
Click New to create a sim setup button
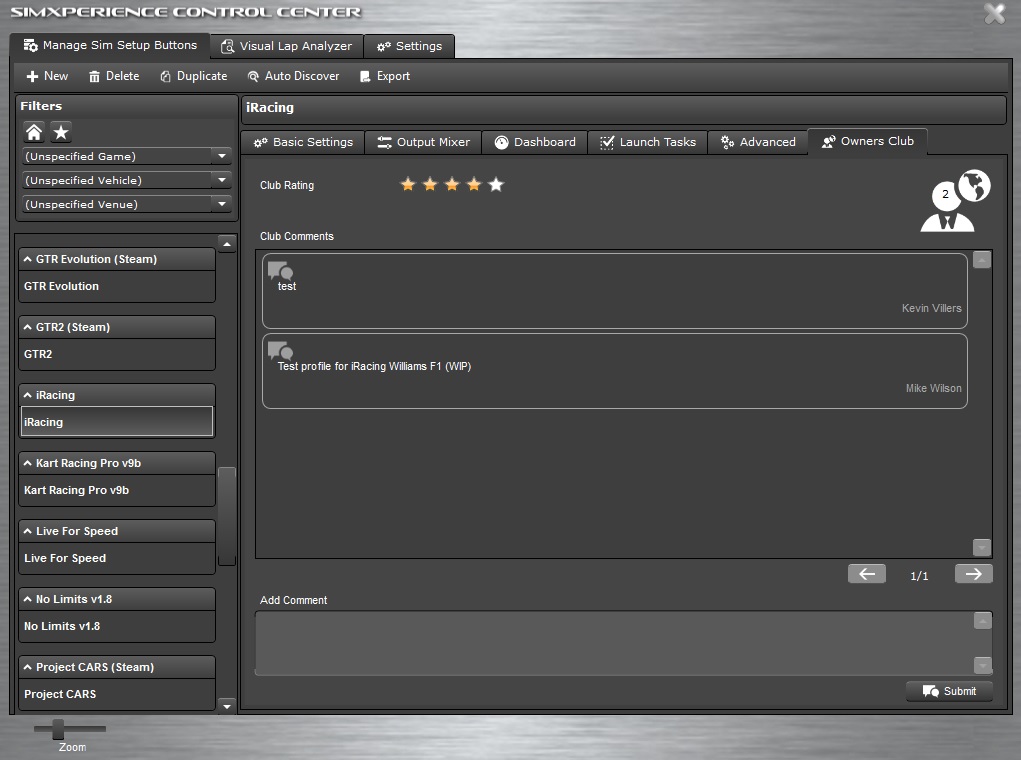point(47,76)
